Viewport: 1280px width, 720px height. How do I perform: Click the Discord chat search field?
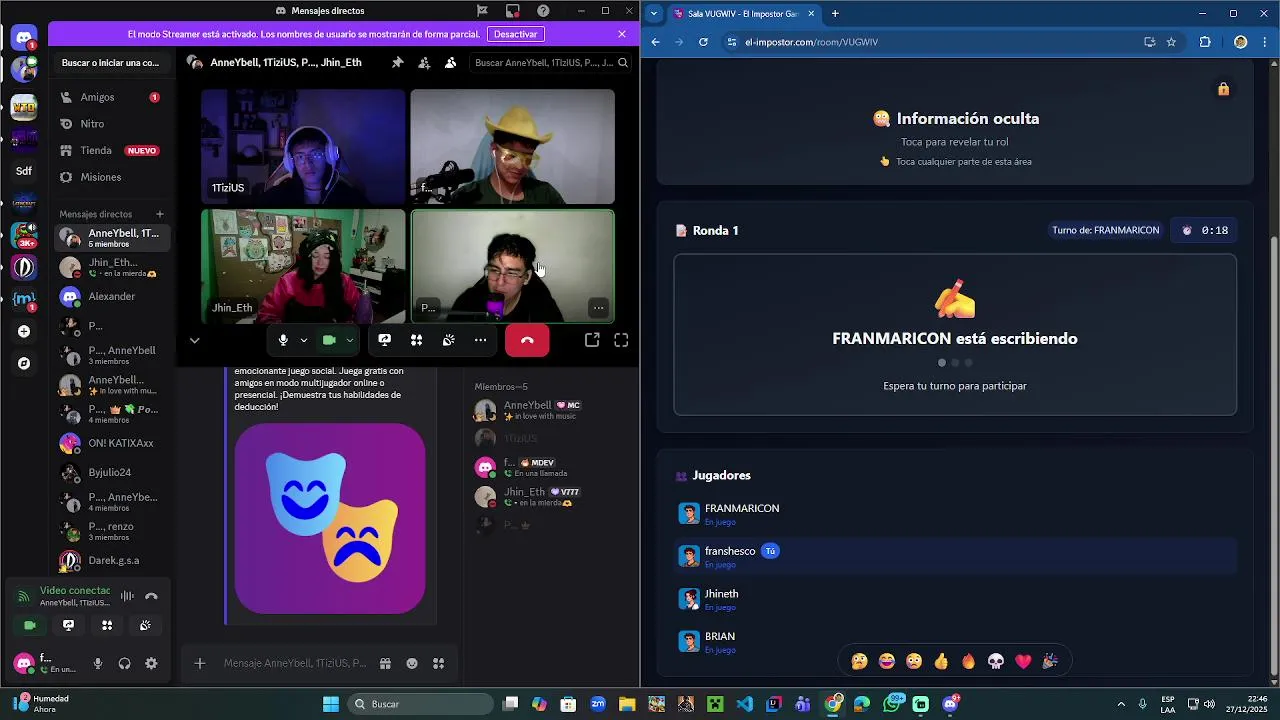point(551,62)
